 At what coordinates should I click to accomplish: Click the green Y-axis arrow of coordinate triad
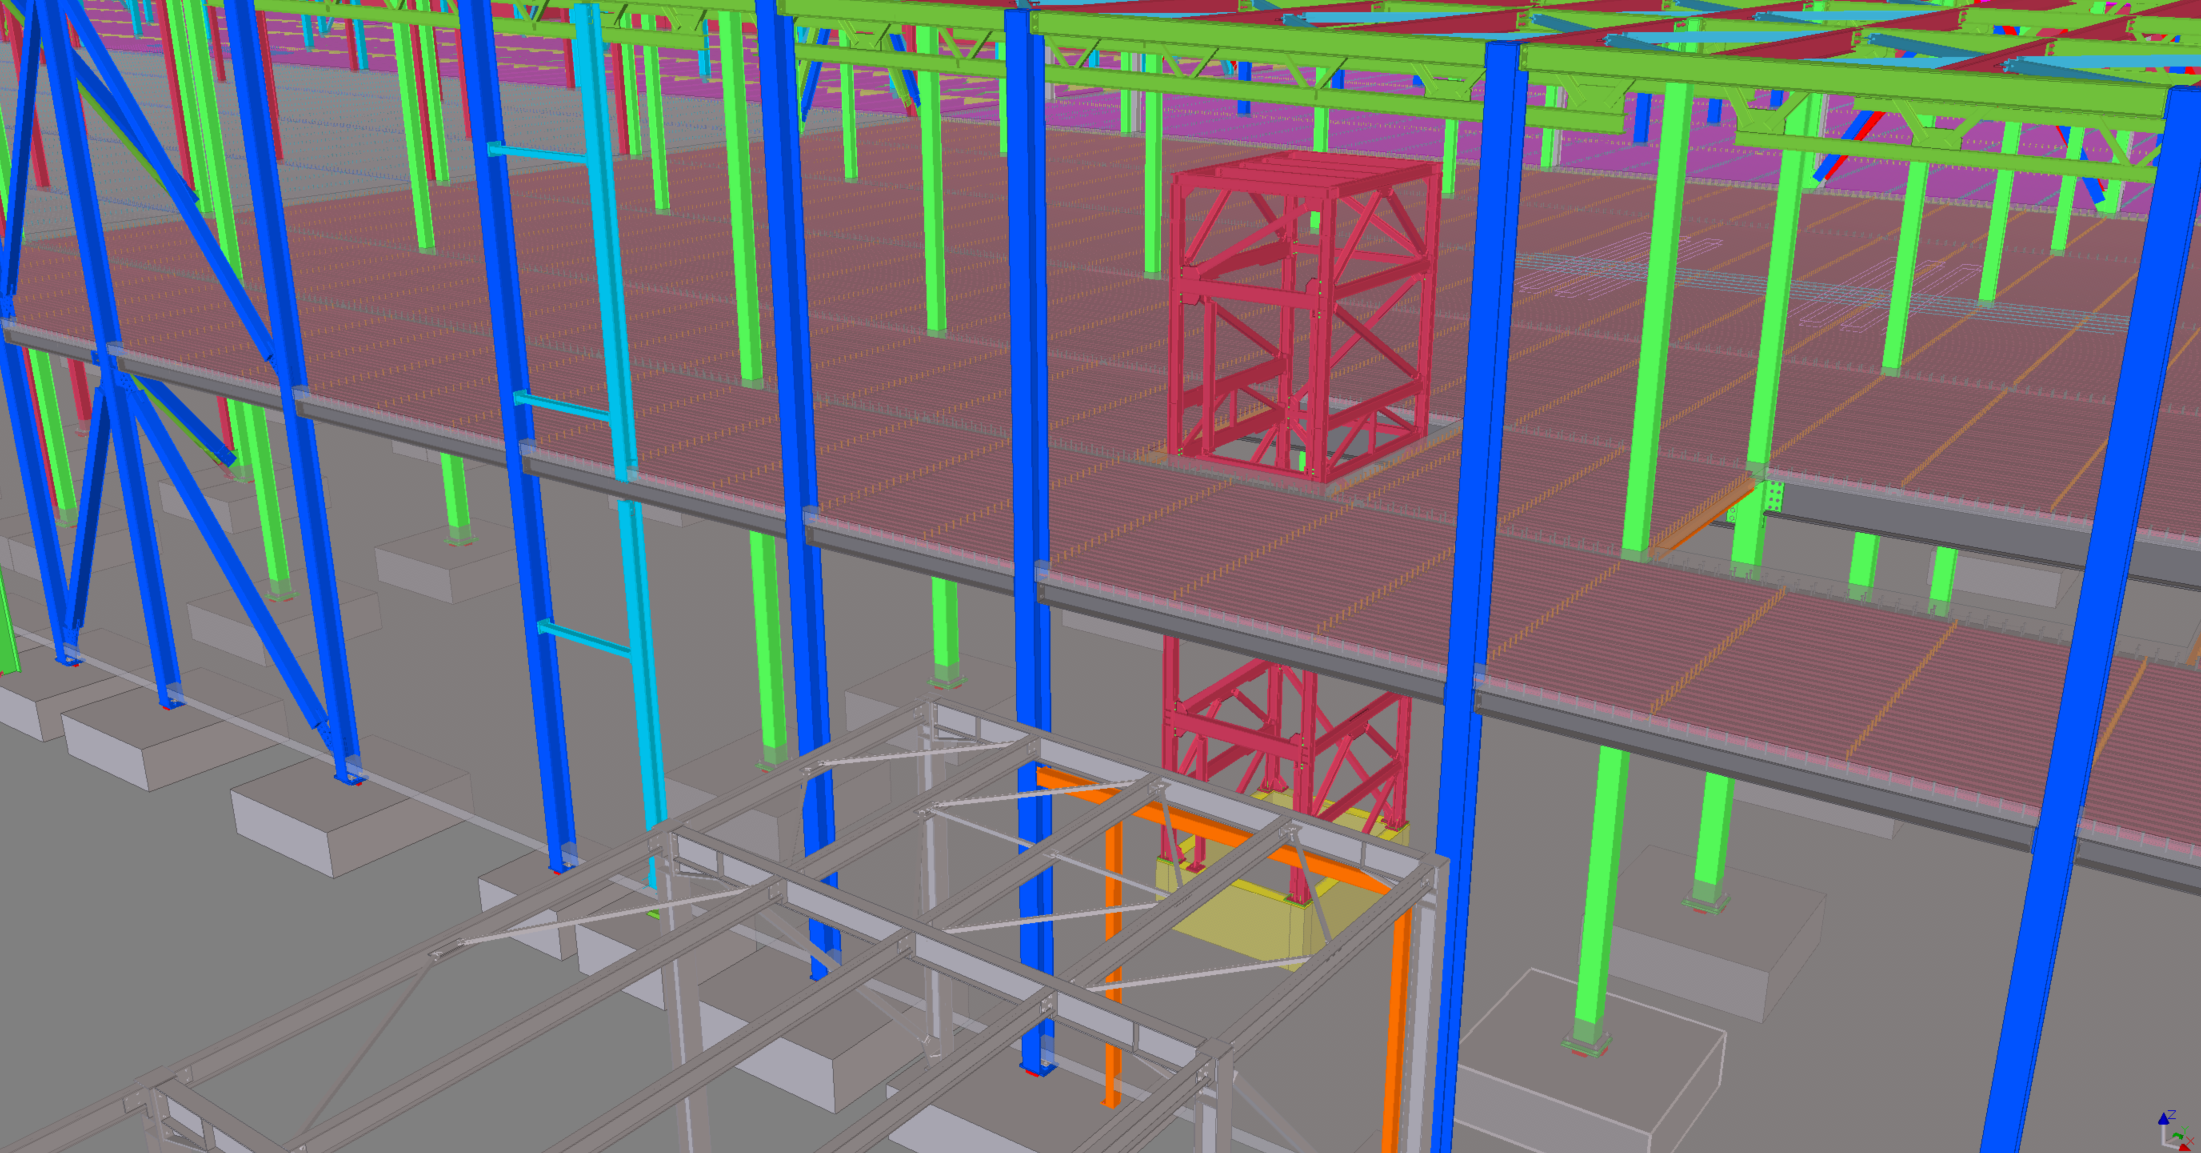[x=2176, y=1135]
